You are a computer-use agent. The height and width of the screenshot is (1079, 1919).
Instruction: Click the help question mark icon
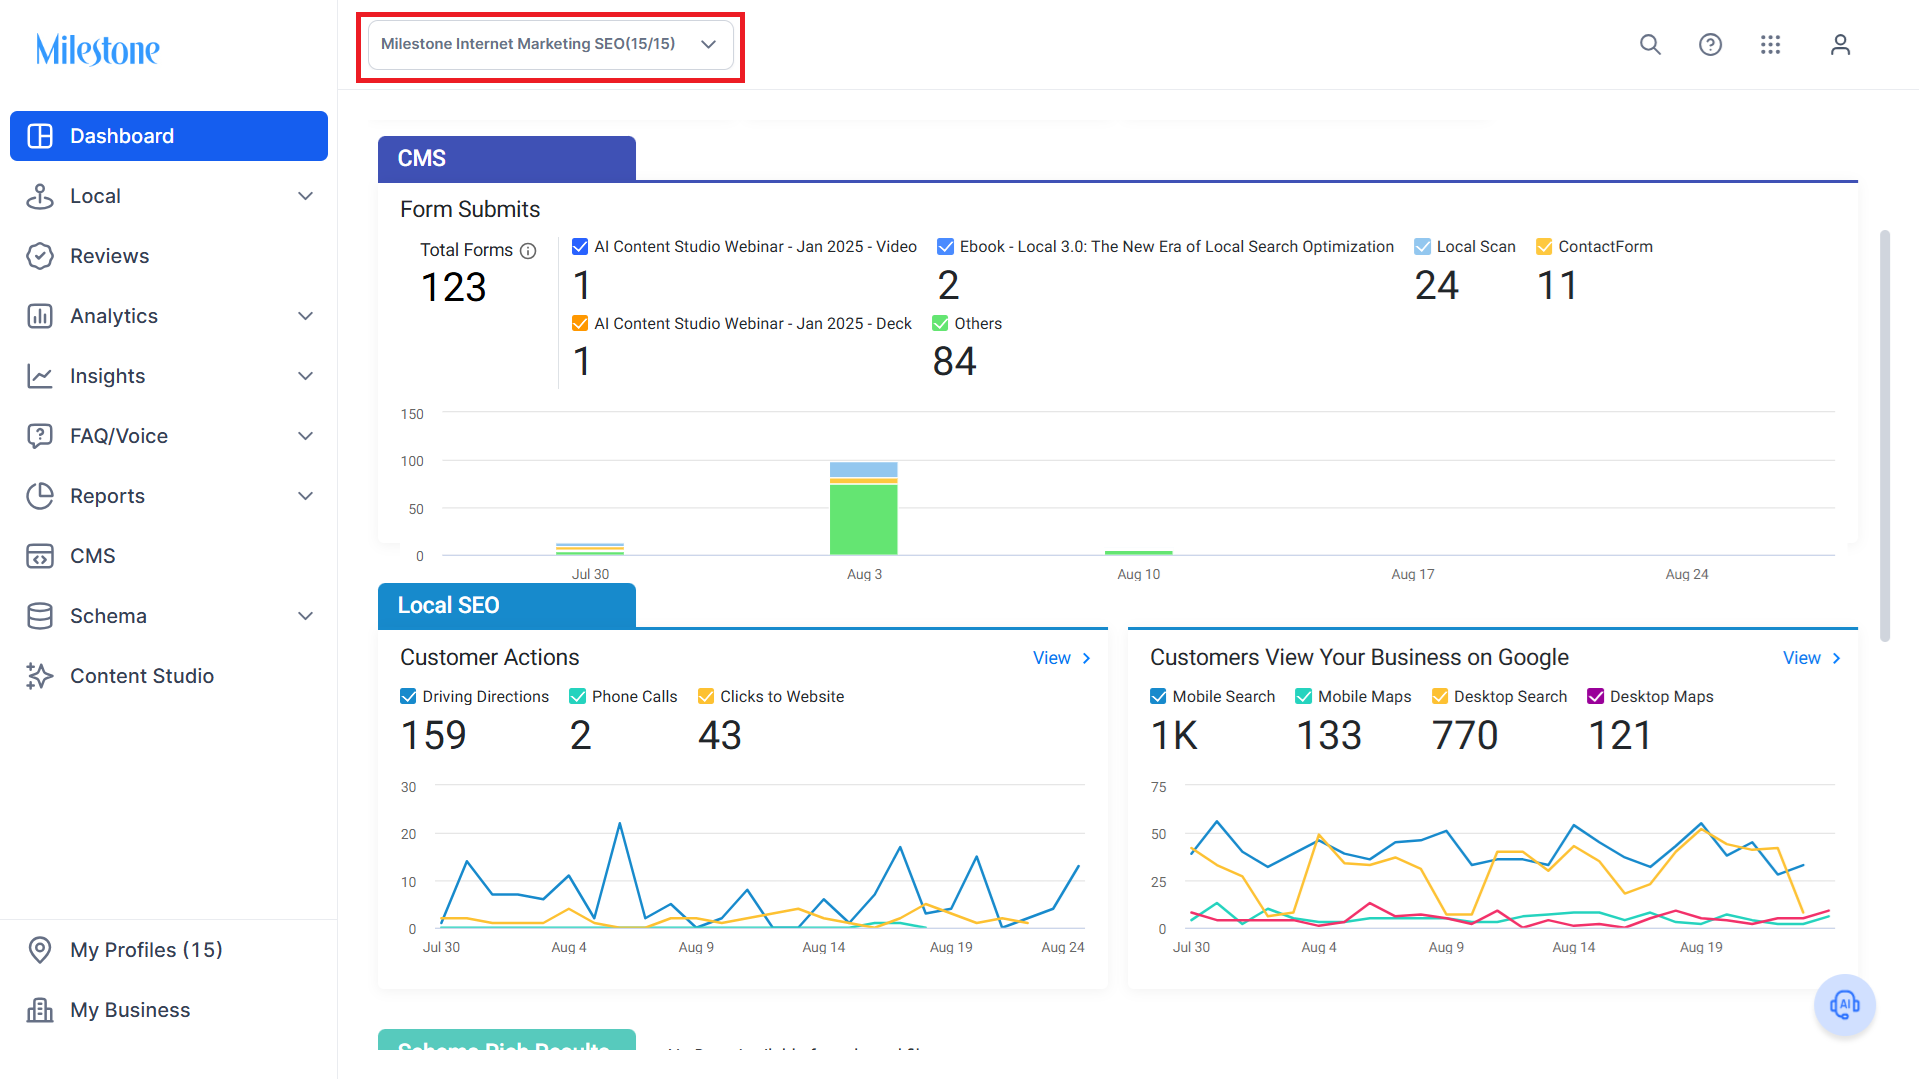coord(1710,44)
